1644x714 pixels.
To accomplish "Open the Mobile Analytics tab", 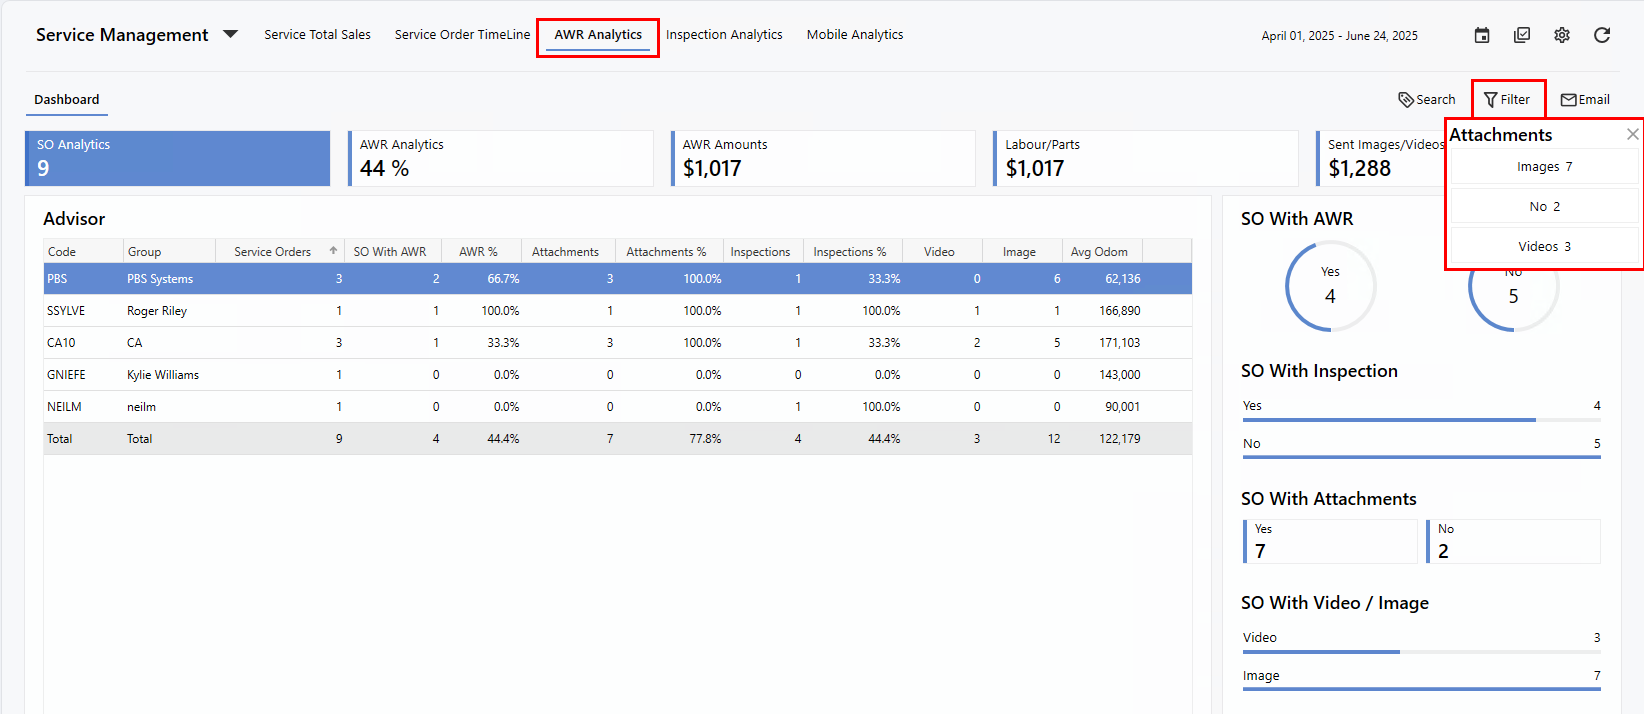I will point(855,35).
